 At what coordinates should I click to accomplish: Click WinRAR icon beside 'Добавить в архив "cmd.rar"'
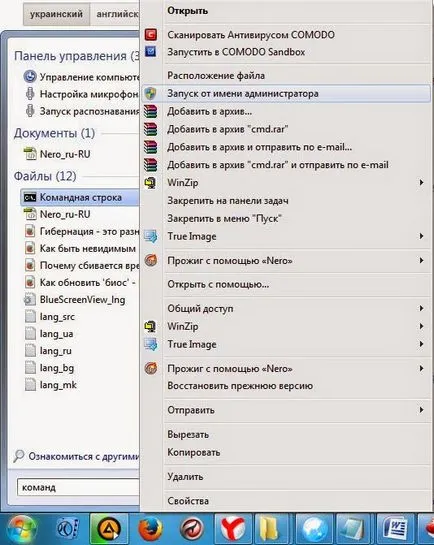151,129
